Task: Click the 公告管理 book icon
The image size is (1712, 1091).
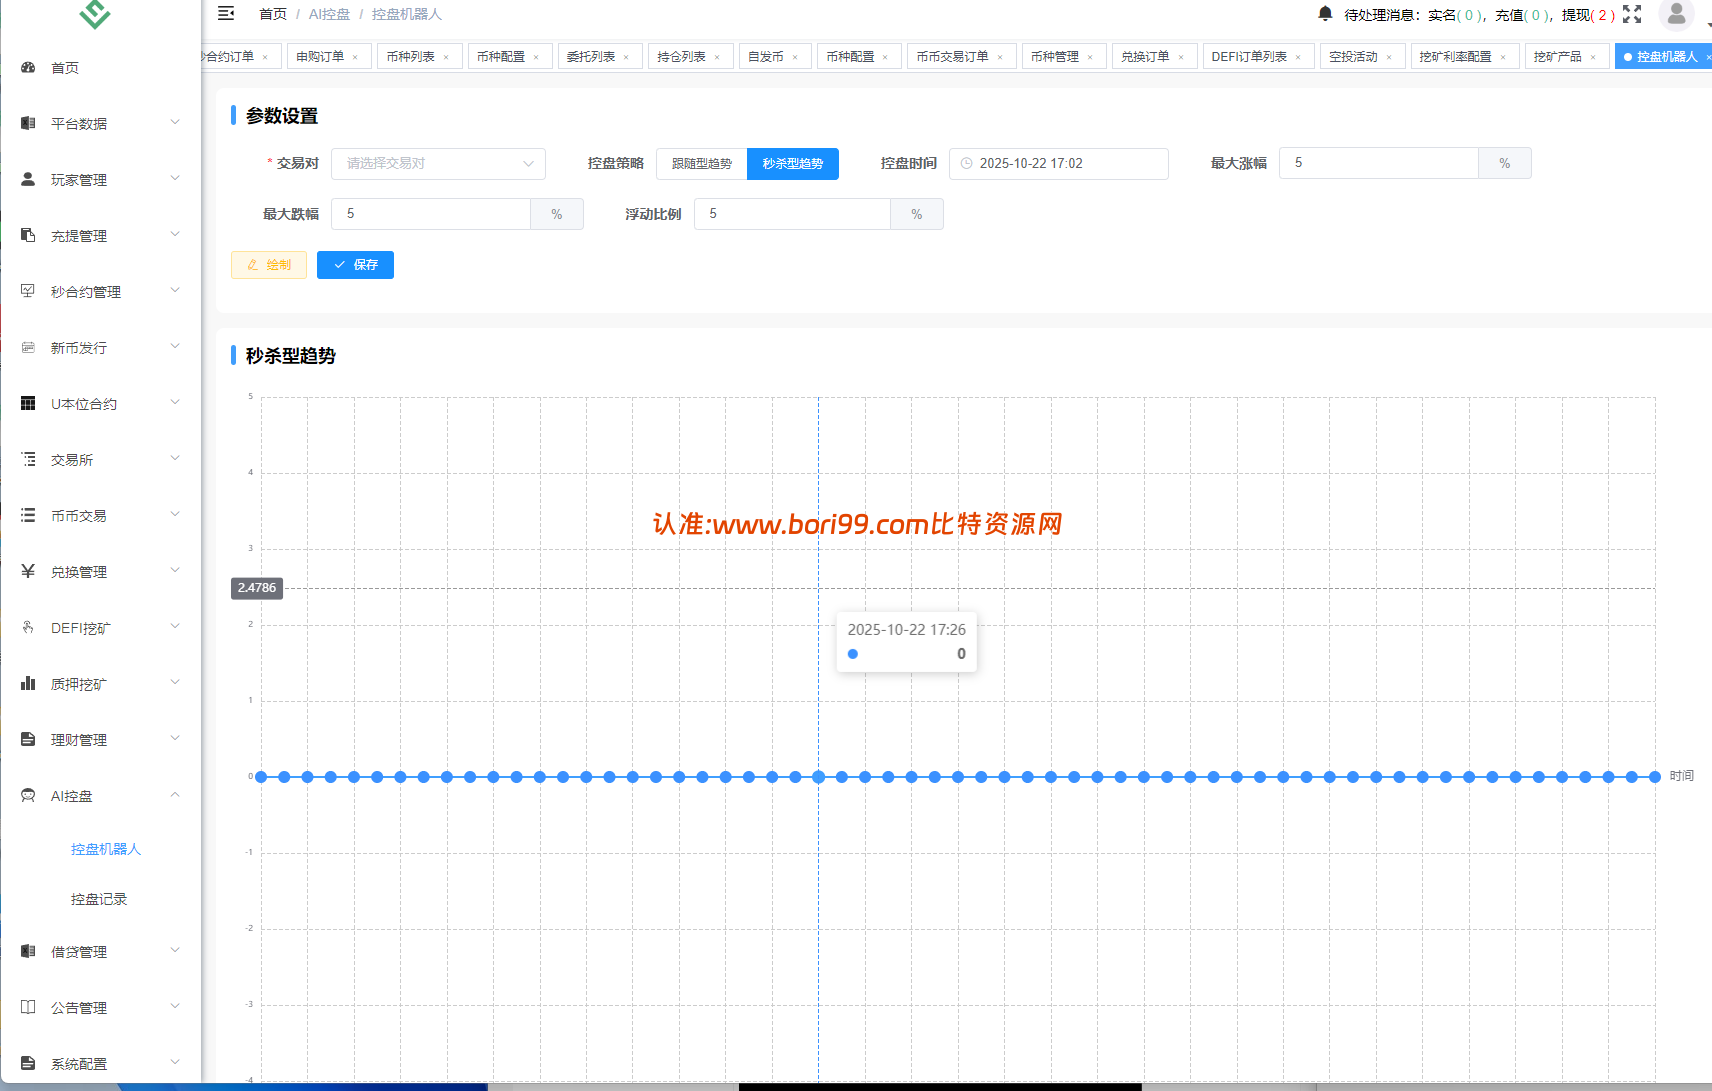Action: 28,1007
